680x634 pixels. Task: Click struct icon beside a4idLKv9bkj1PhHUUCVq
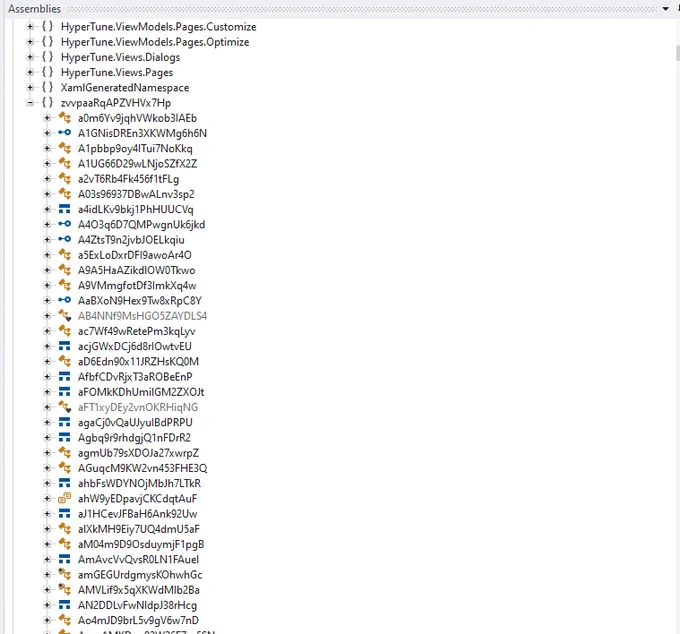(x=64, y=209)
